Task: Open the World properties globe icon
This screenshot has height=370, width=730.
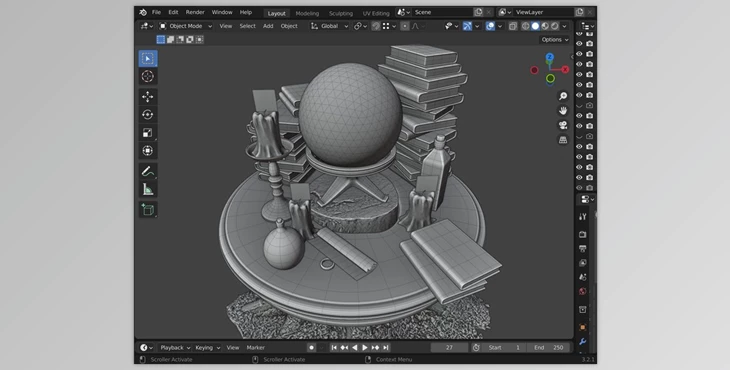Action: point(582,292)
